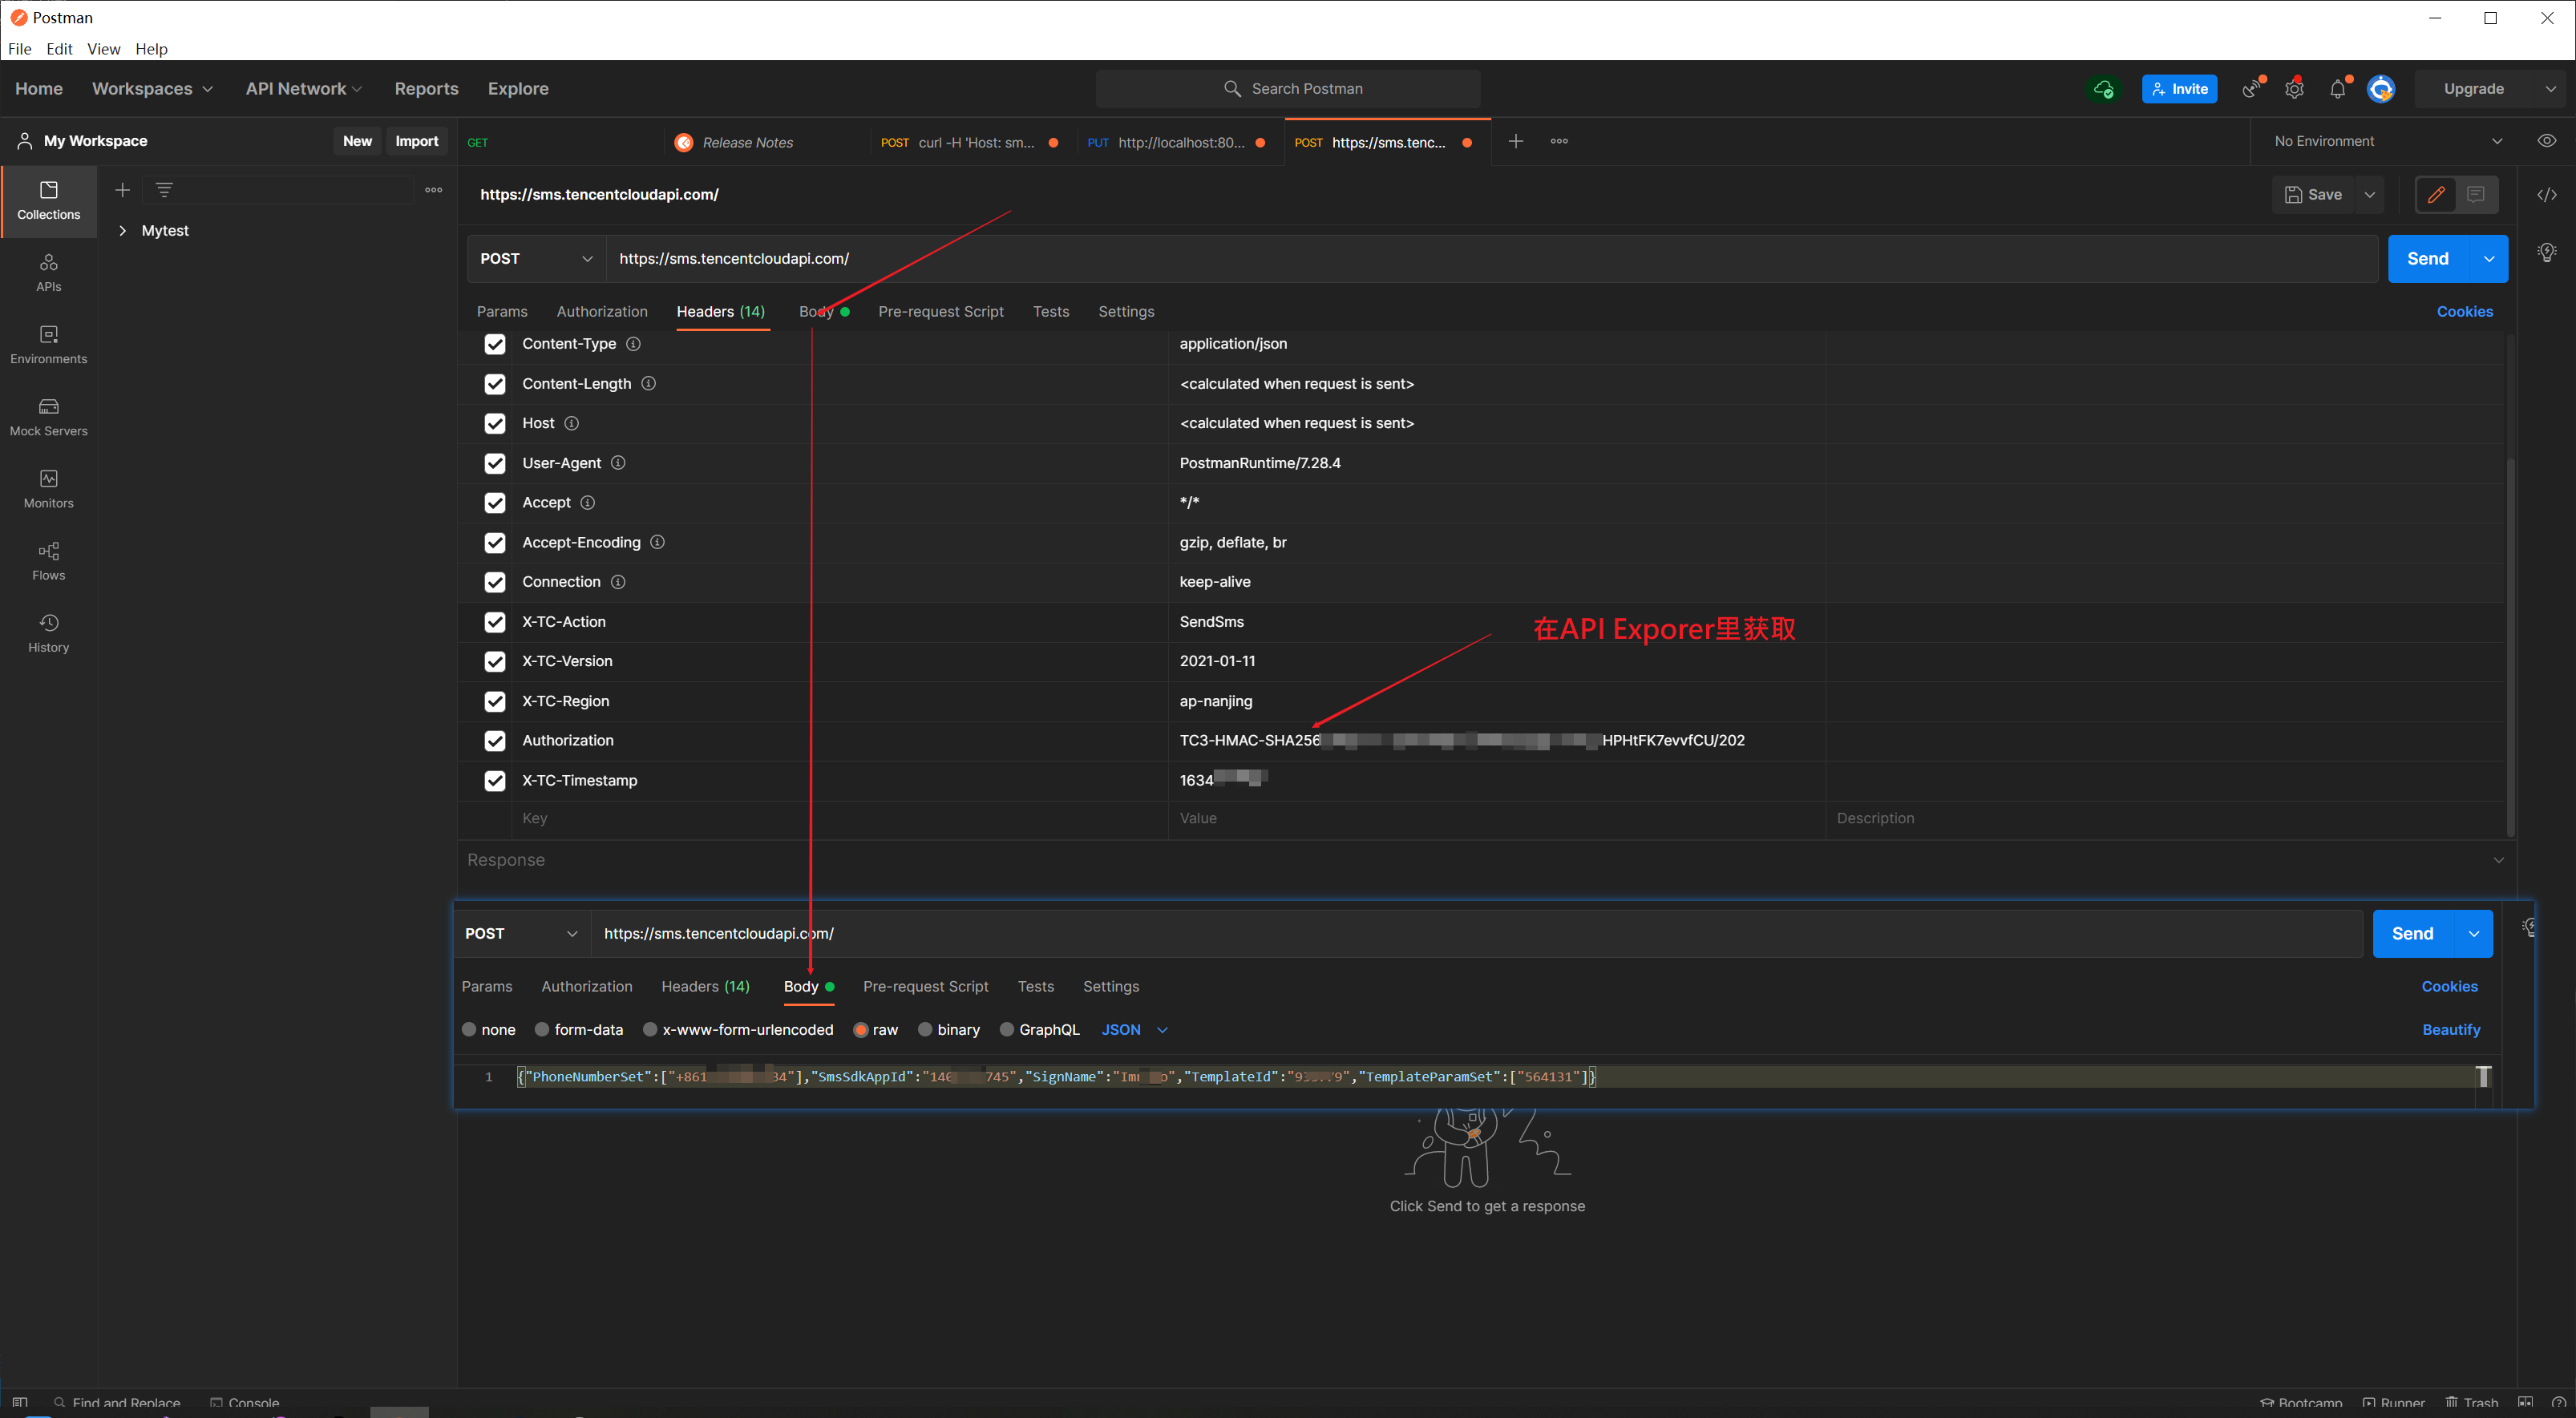The height and width of the screenshot is (1418, 2576).
Task: Click info icon beside Content-Type header
Action: pos(633,344)
